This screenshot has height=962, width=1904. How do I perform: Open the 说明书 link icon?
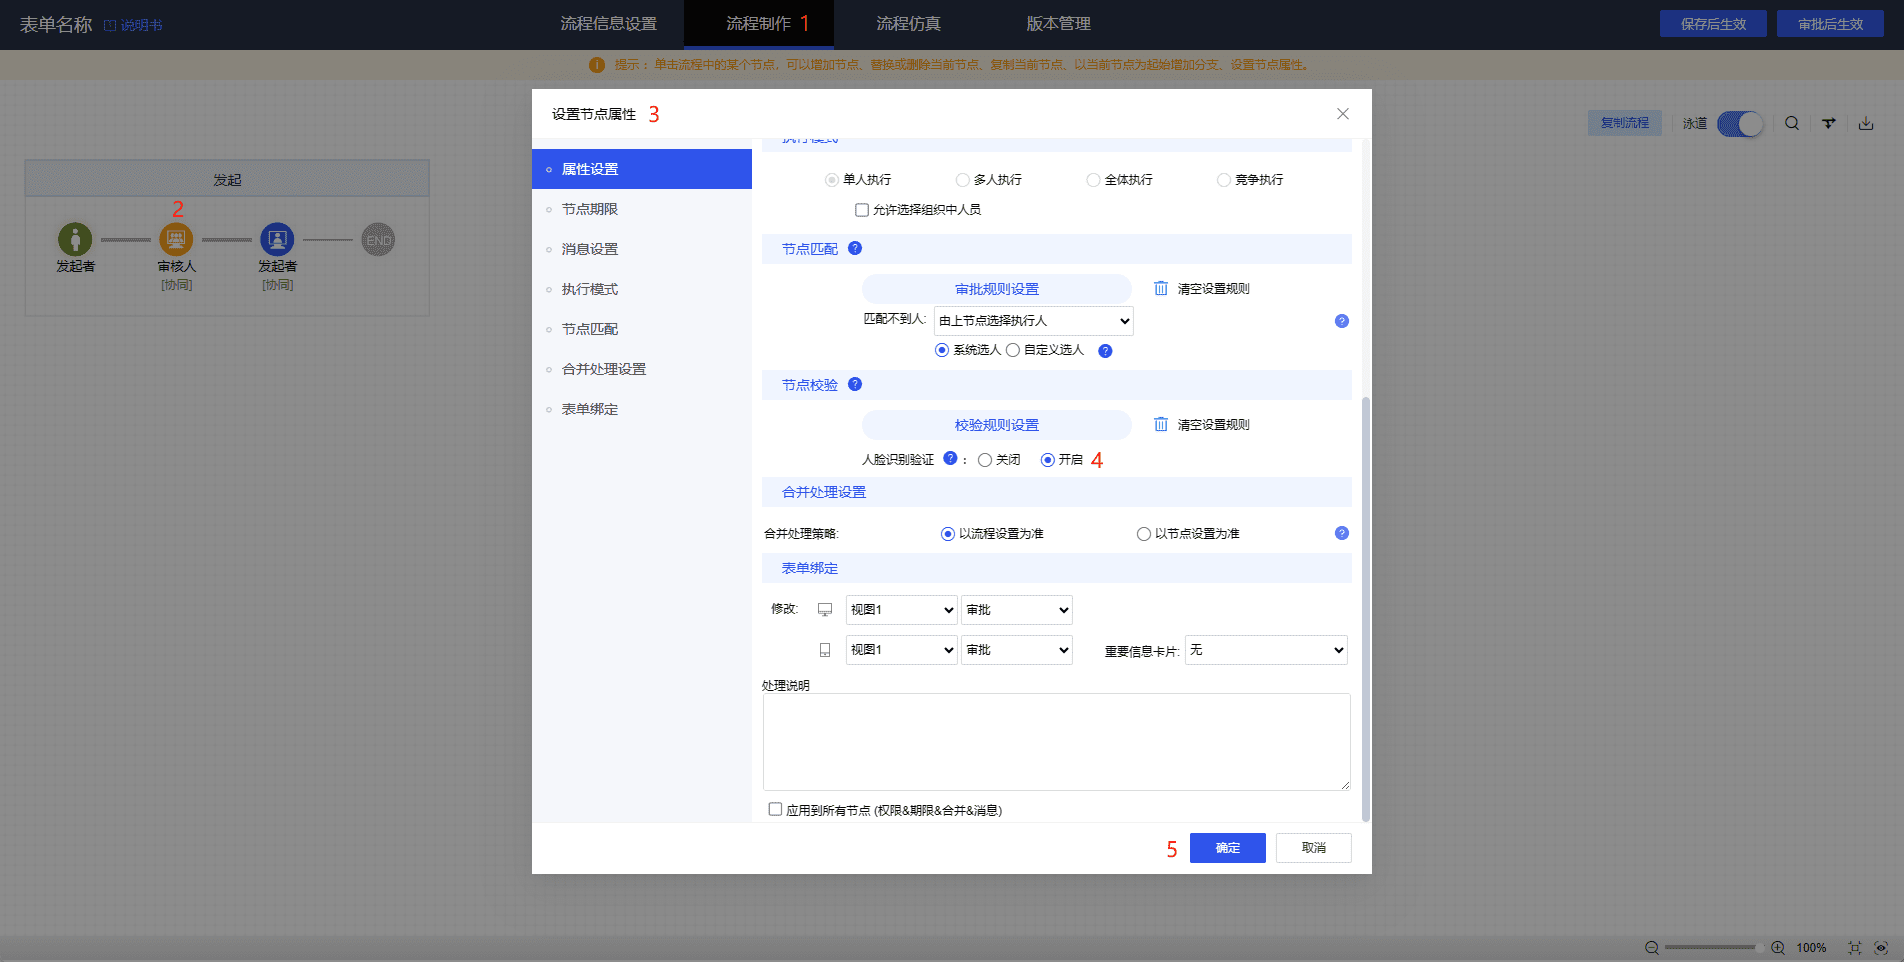(x=110, y=25)
